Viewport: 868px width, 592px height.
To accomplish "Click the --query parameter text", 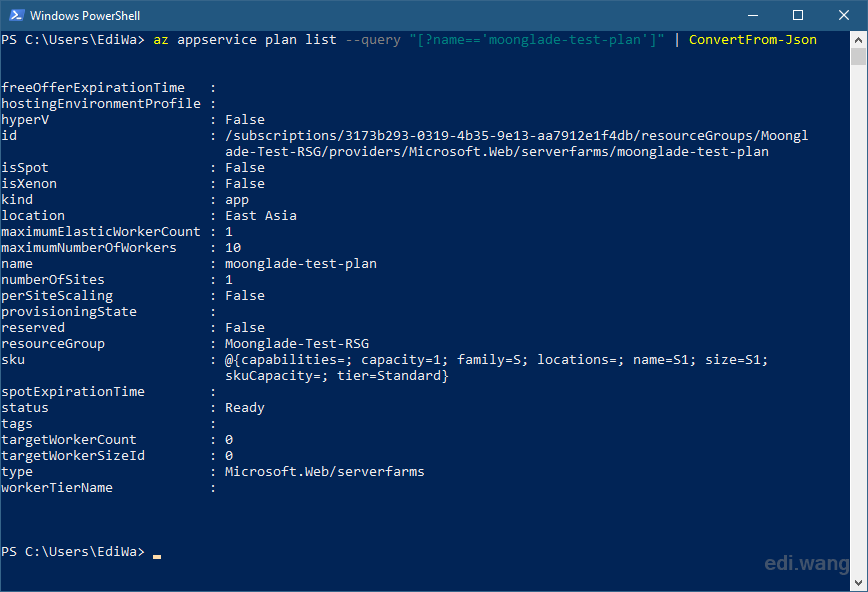I will click(373, 40).
